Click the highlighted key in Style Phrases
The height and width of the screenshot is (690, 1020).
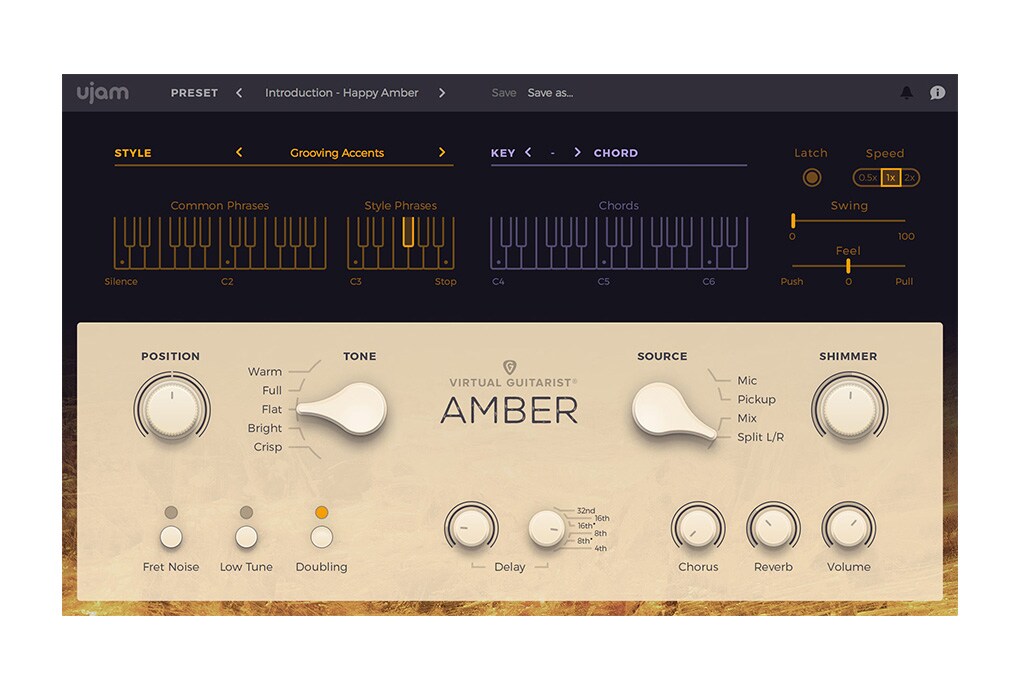[408, 232]
